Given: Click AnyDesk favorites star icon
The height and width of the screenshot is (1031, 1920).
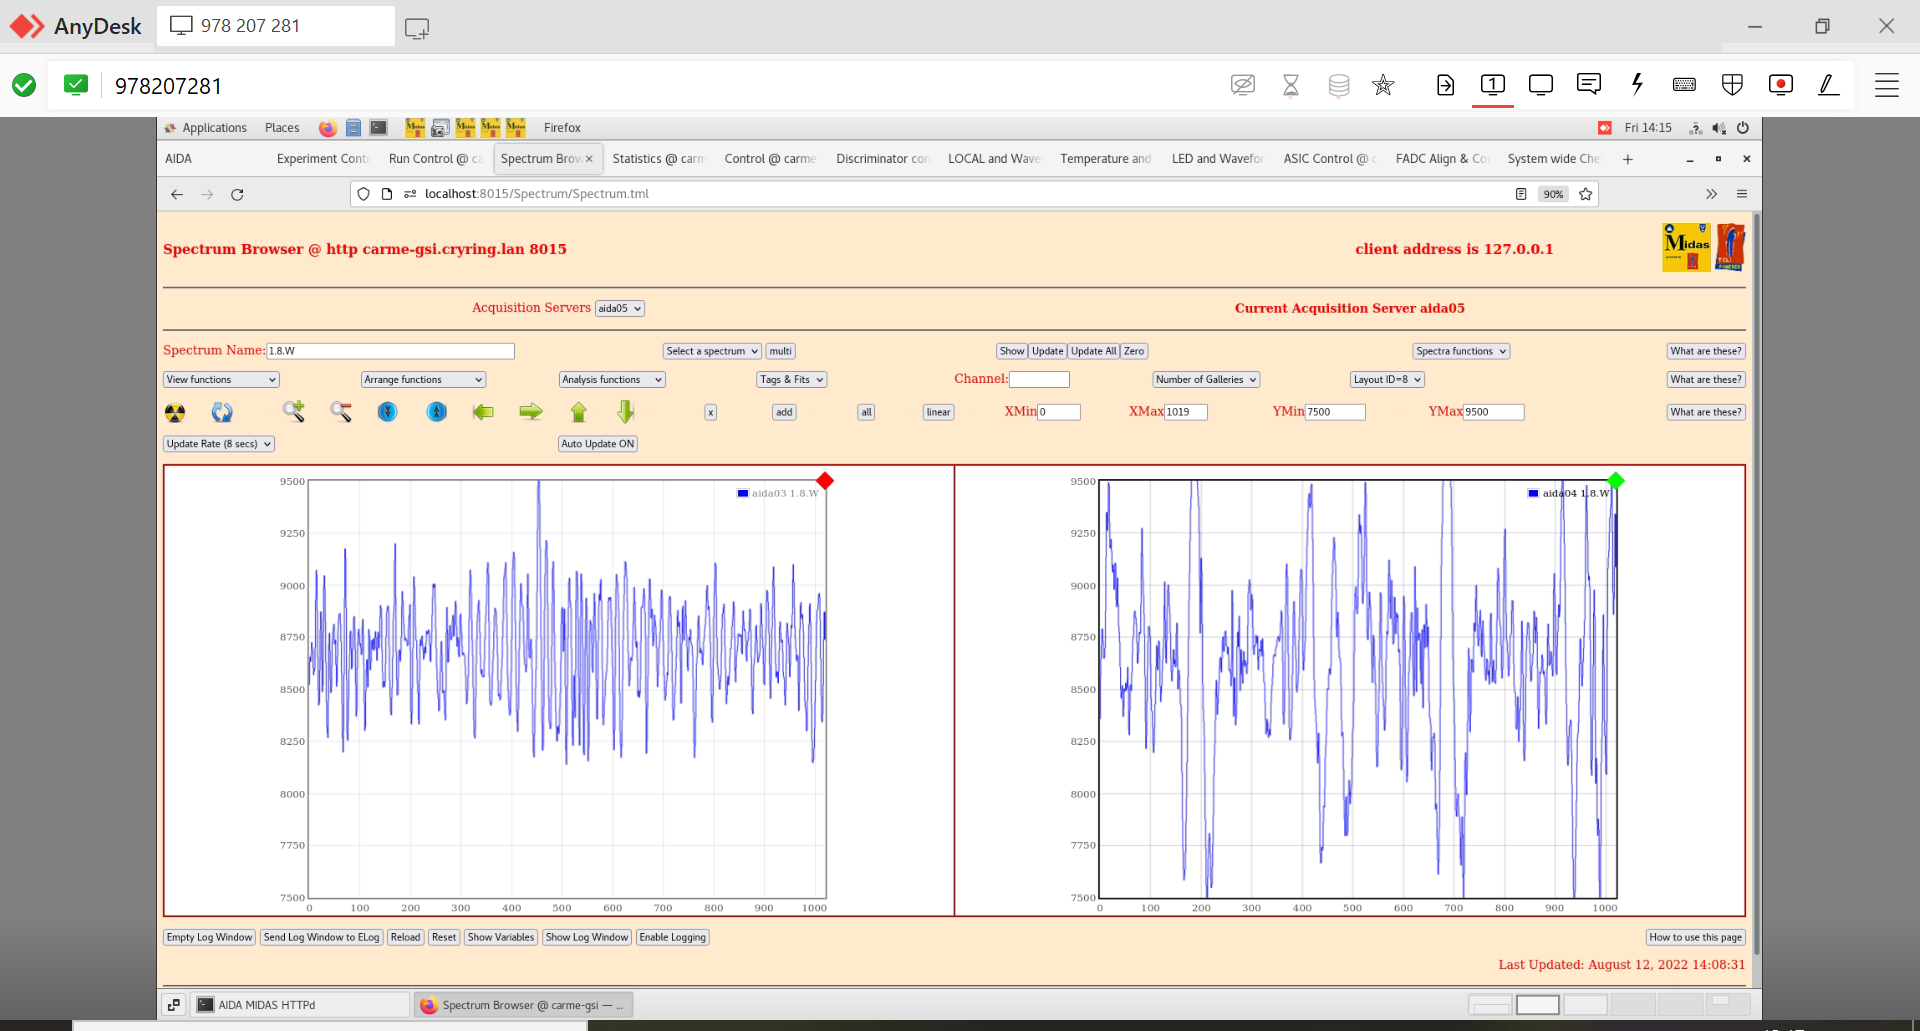Looking at the screenshot, I should tap(1383, 85).
